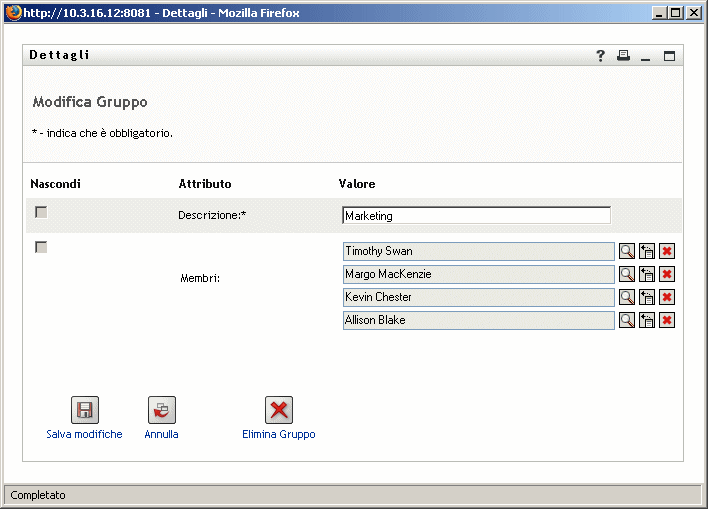Click the Annulla cancel icon

click(162, 410)
